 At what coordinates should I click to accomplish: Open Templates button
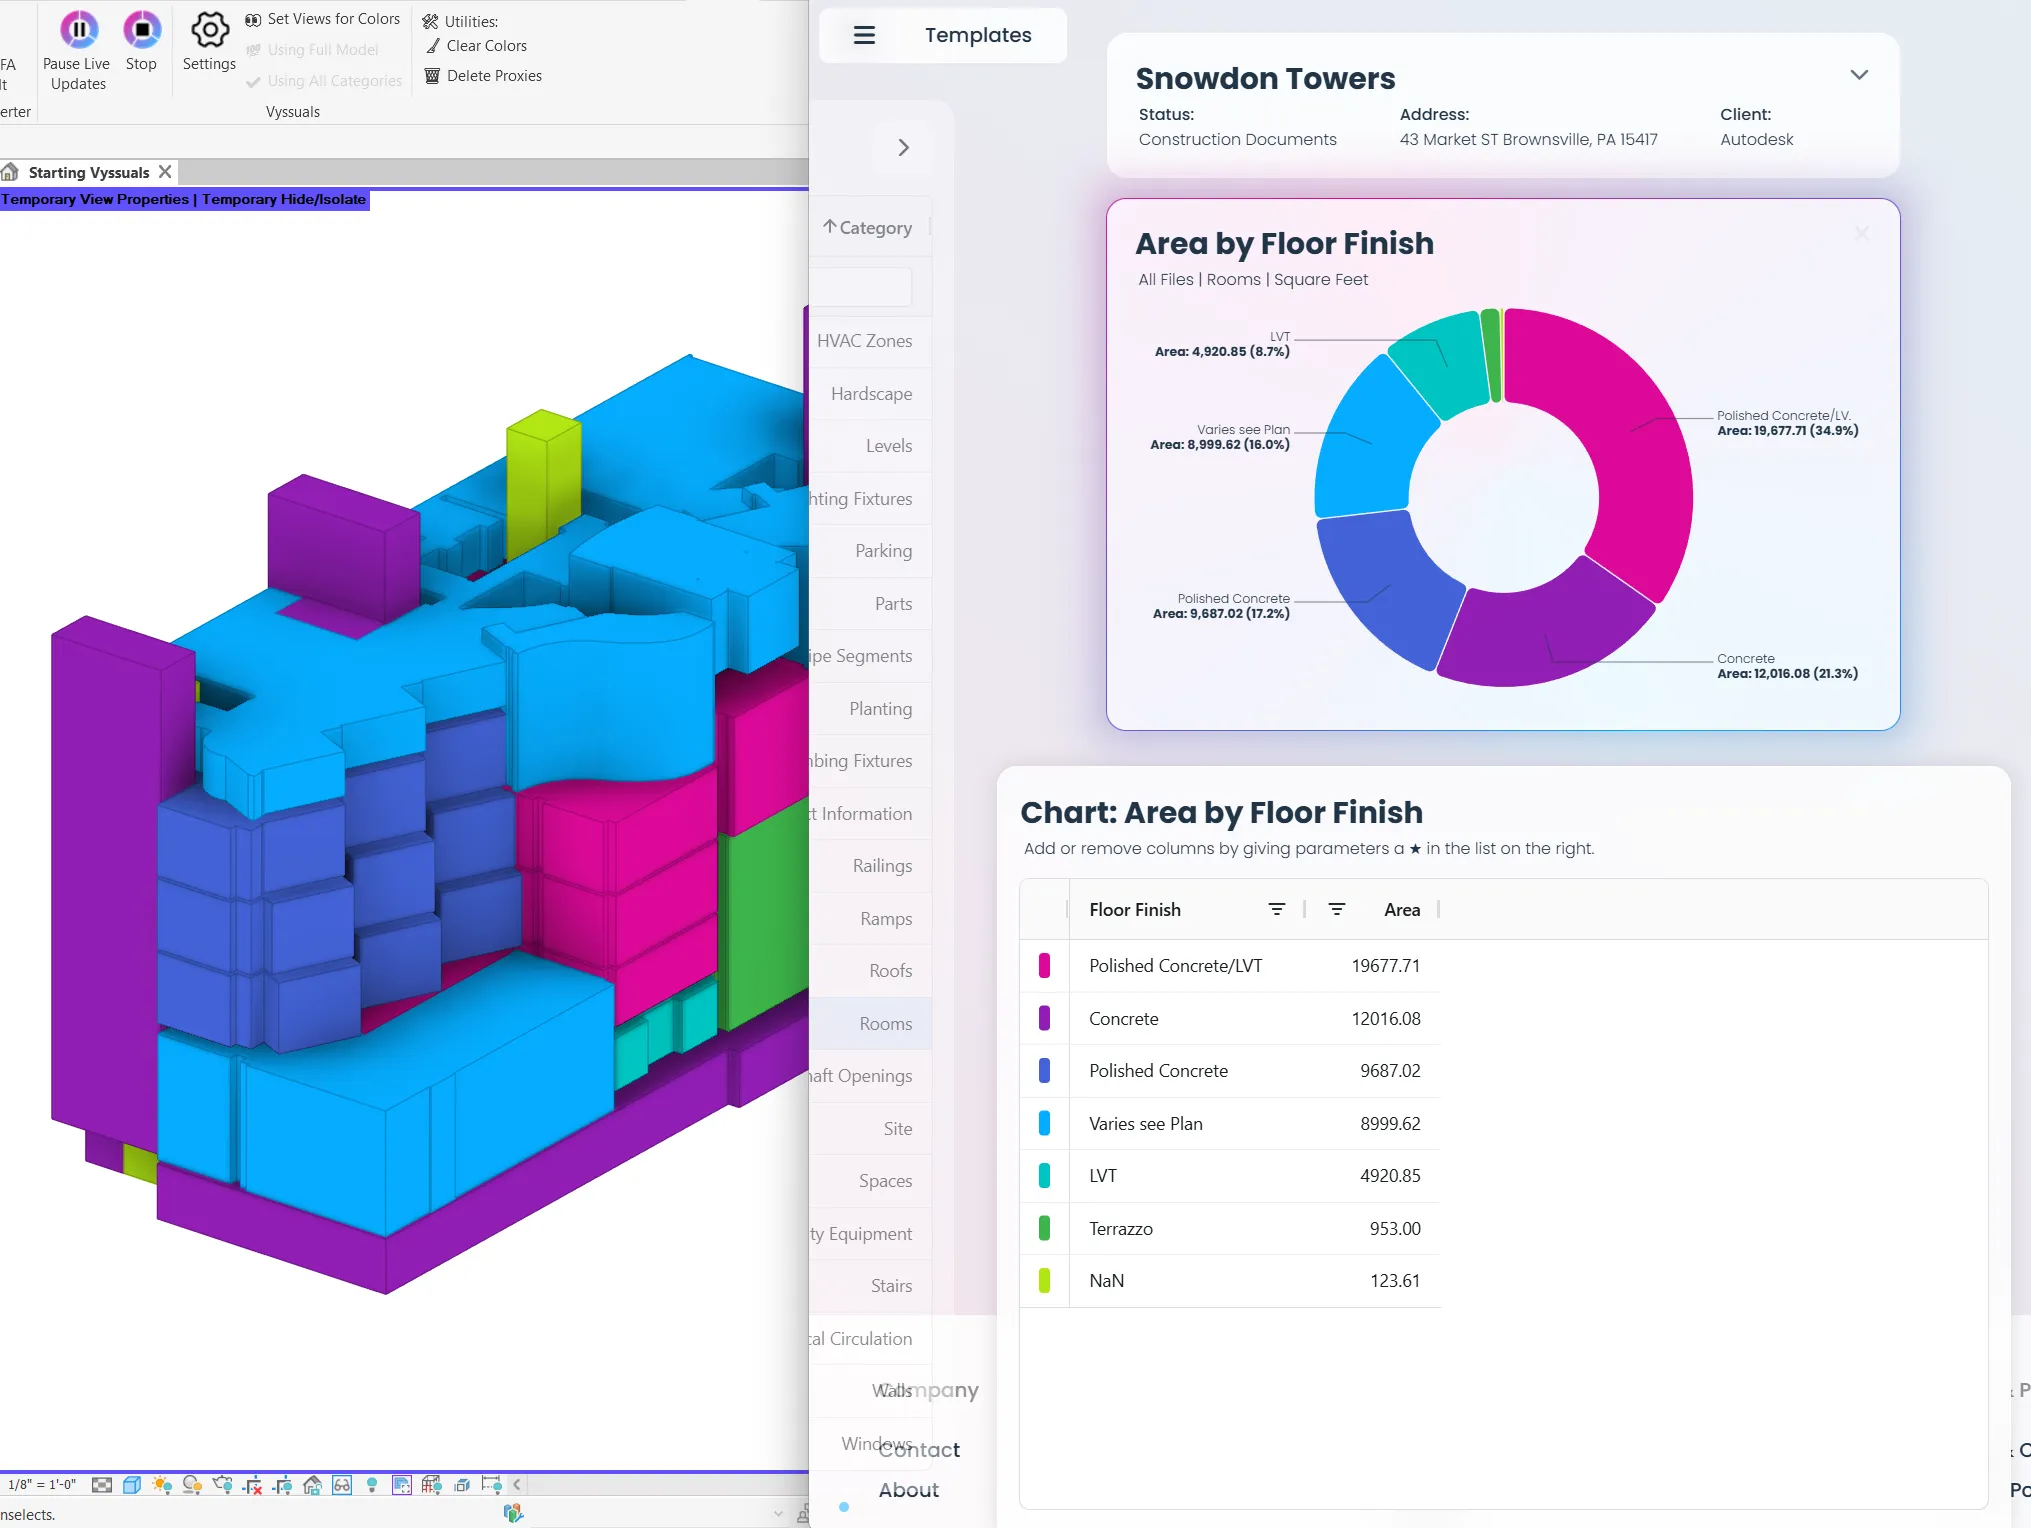click(x=977, y=35)
